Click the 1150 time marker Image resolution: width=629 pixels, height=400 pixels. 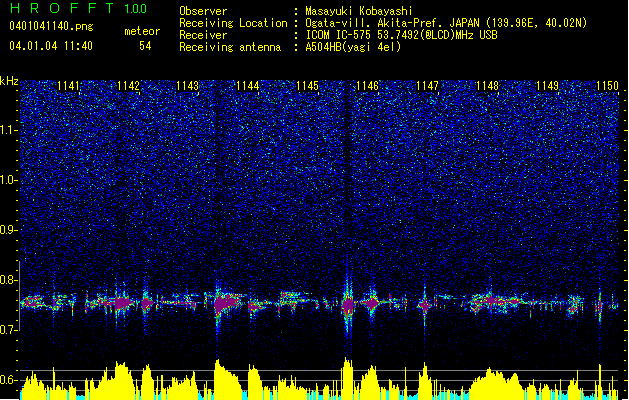click(x=607, y=86)
